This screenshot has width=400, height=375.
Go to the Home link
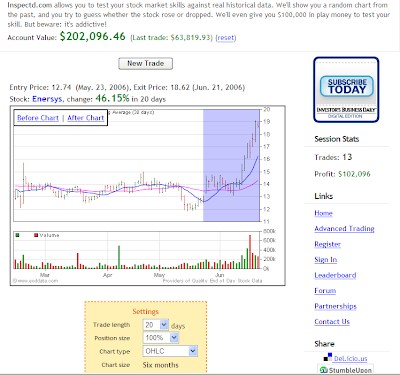click(x=323, y=213)
